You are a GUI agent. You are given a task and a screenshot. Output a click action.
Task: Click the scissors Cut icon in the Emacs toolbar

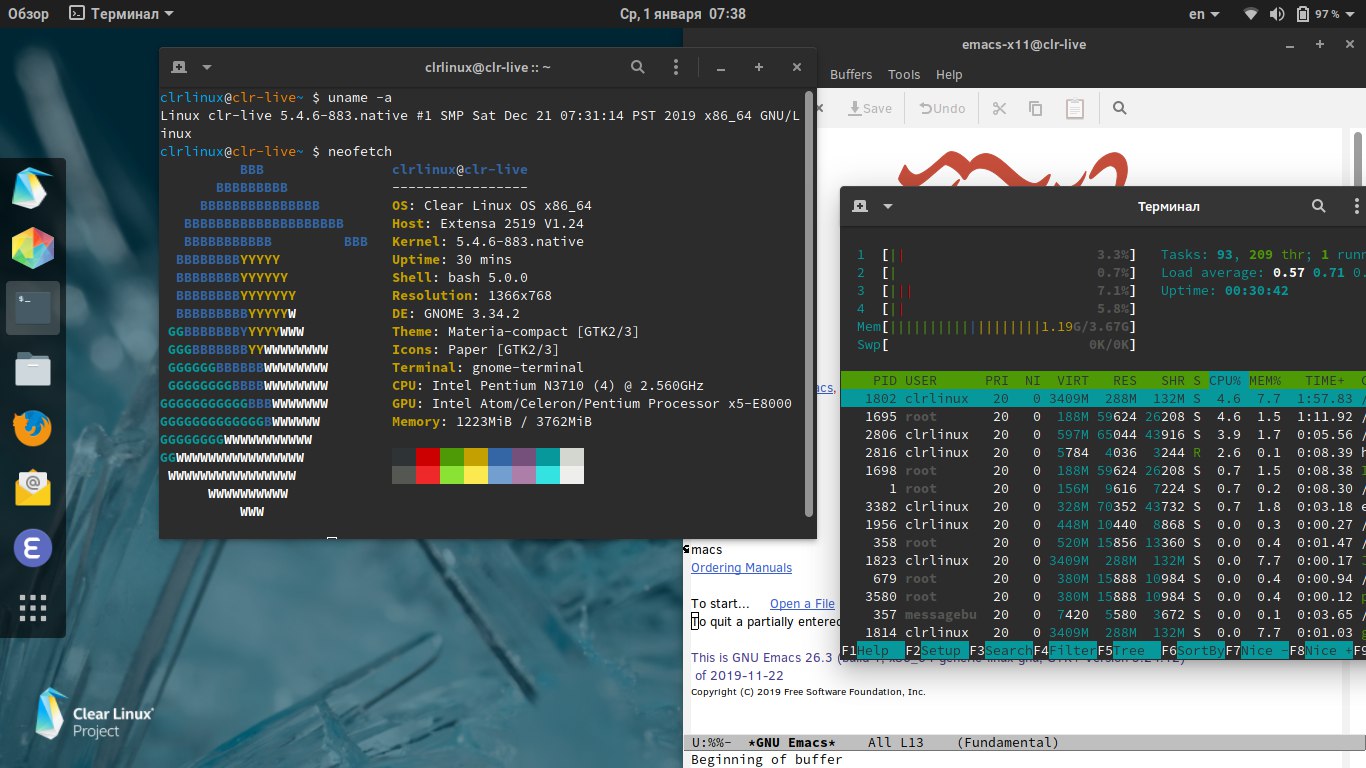(x=998, y=108)
